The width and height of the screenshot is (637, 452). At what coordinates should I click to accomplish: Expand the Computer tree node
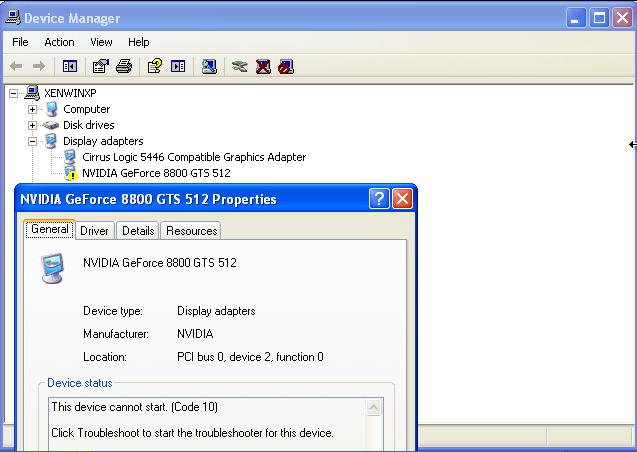point(32,109)
